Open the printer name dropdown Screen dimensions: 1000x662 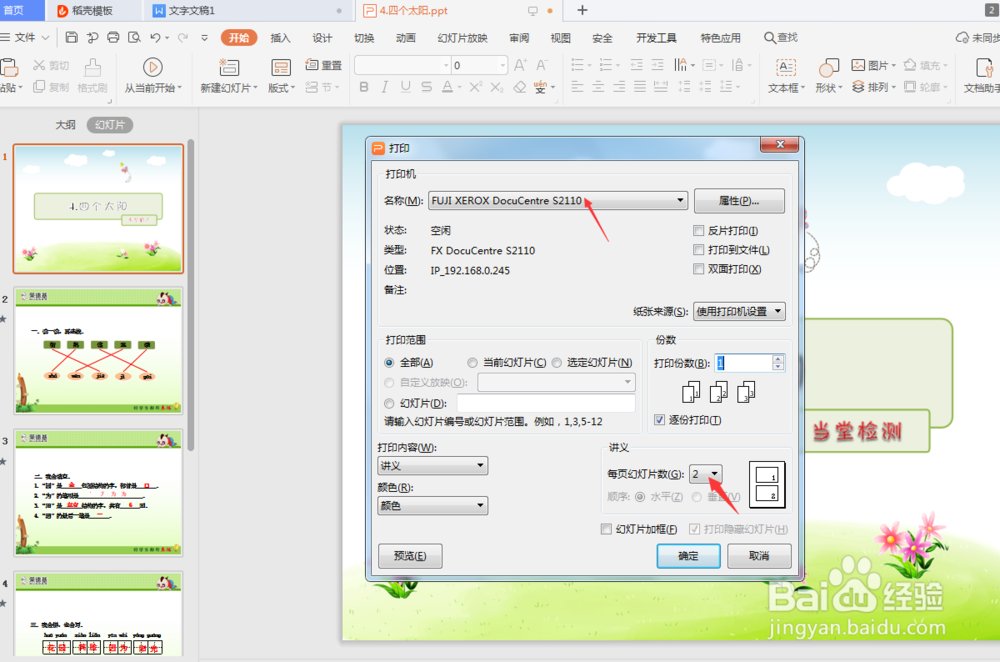[x=680, y=200]
